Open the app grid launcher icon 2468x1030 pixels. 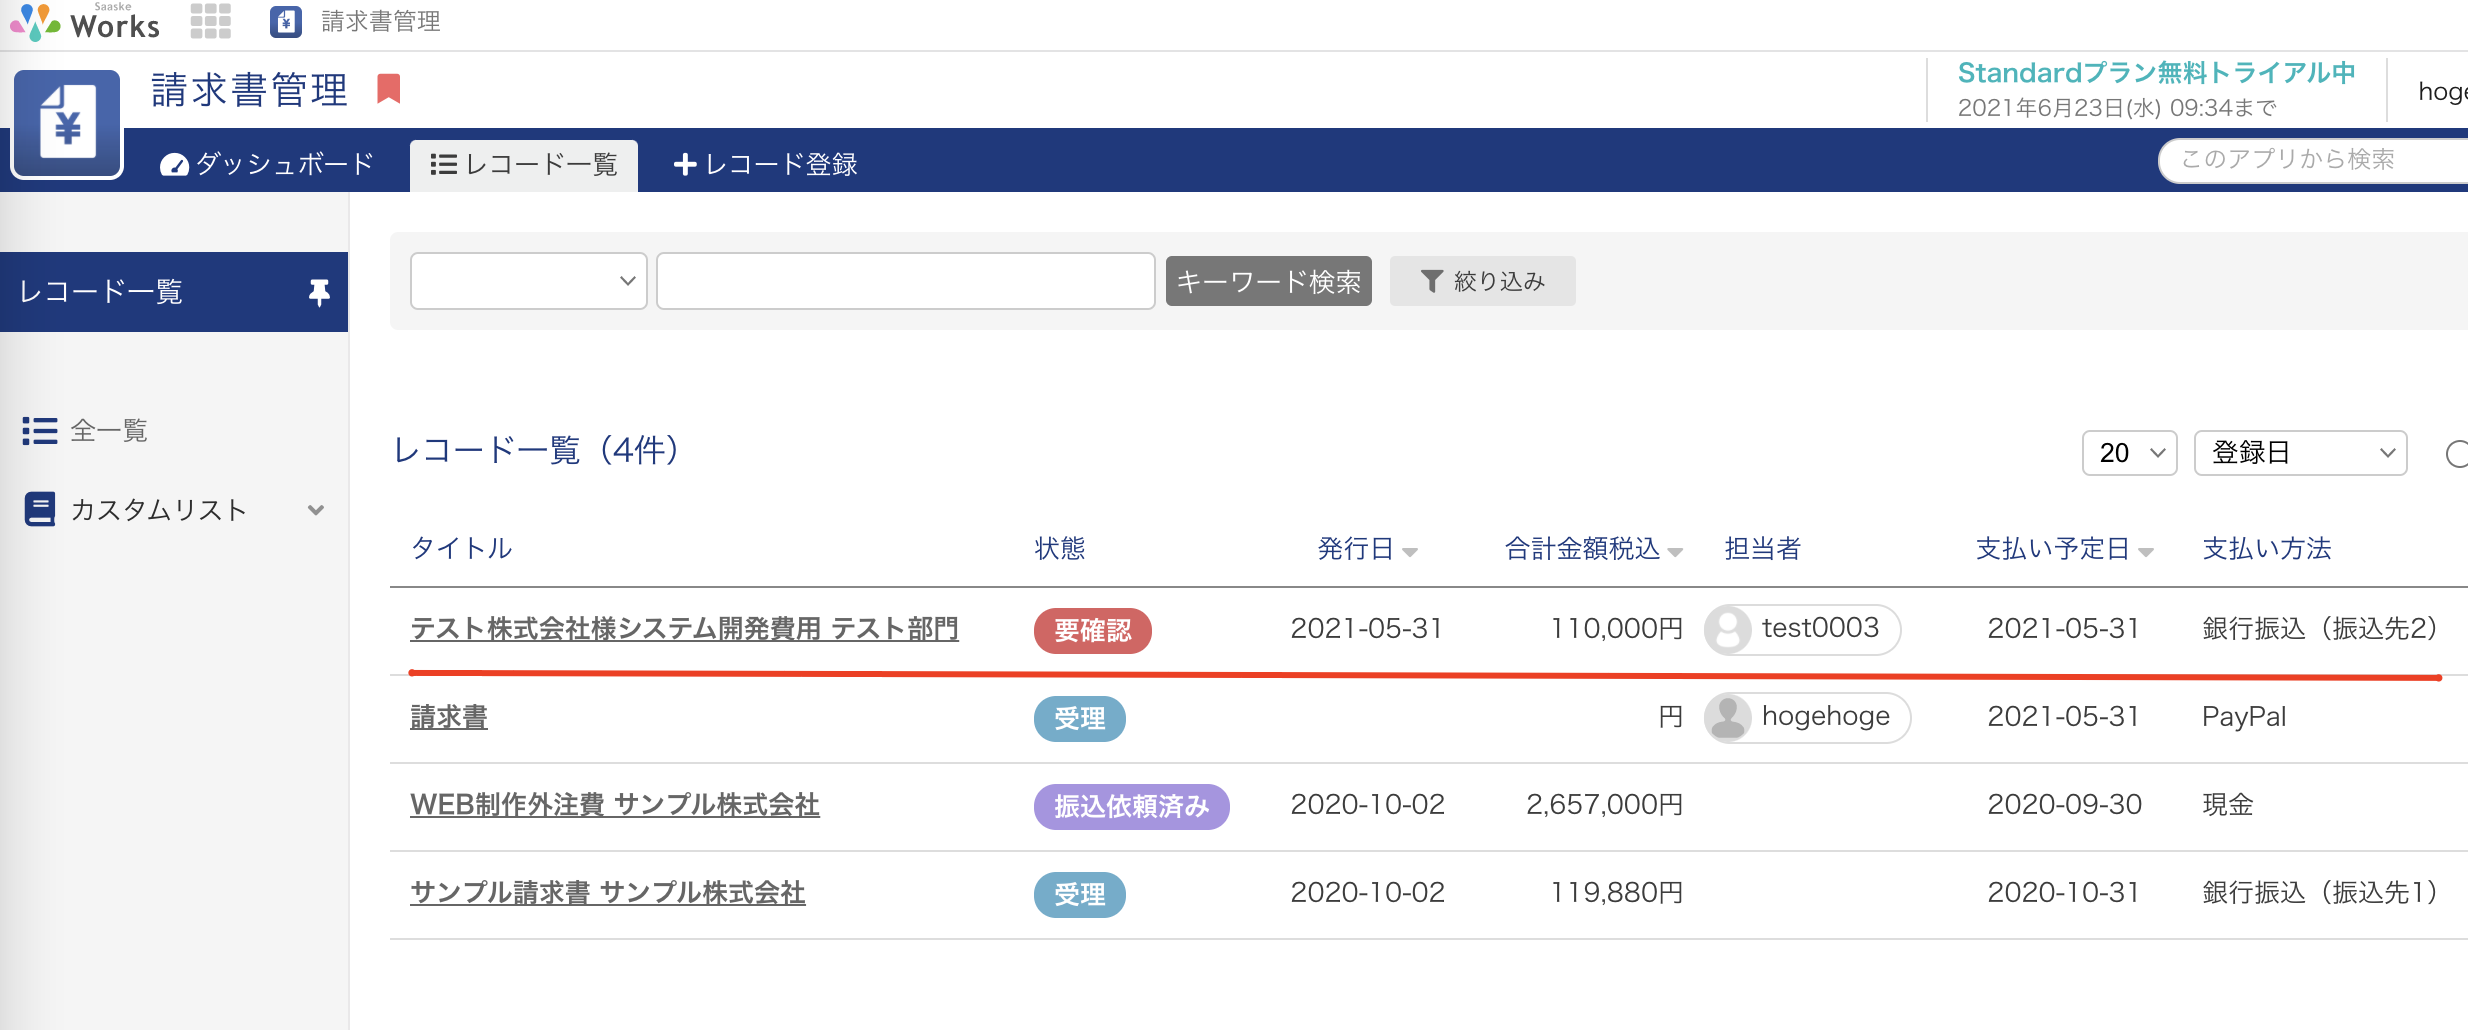[211, 21]
